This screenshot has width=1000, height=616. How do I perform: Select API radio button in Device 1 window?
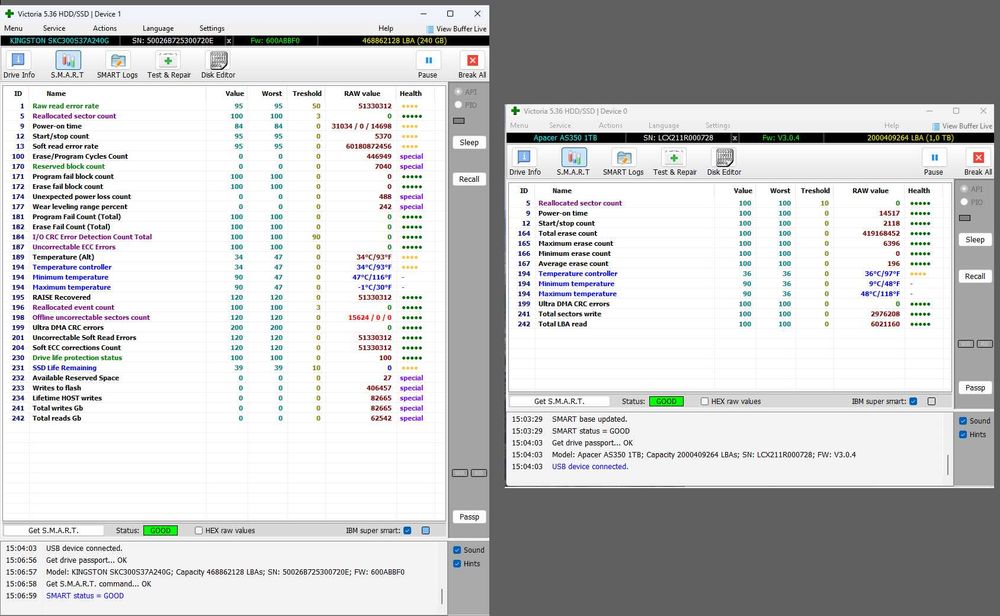coord(458,92)
